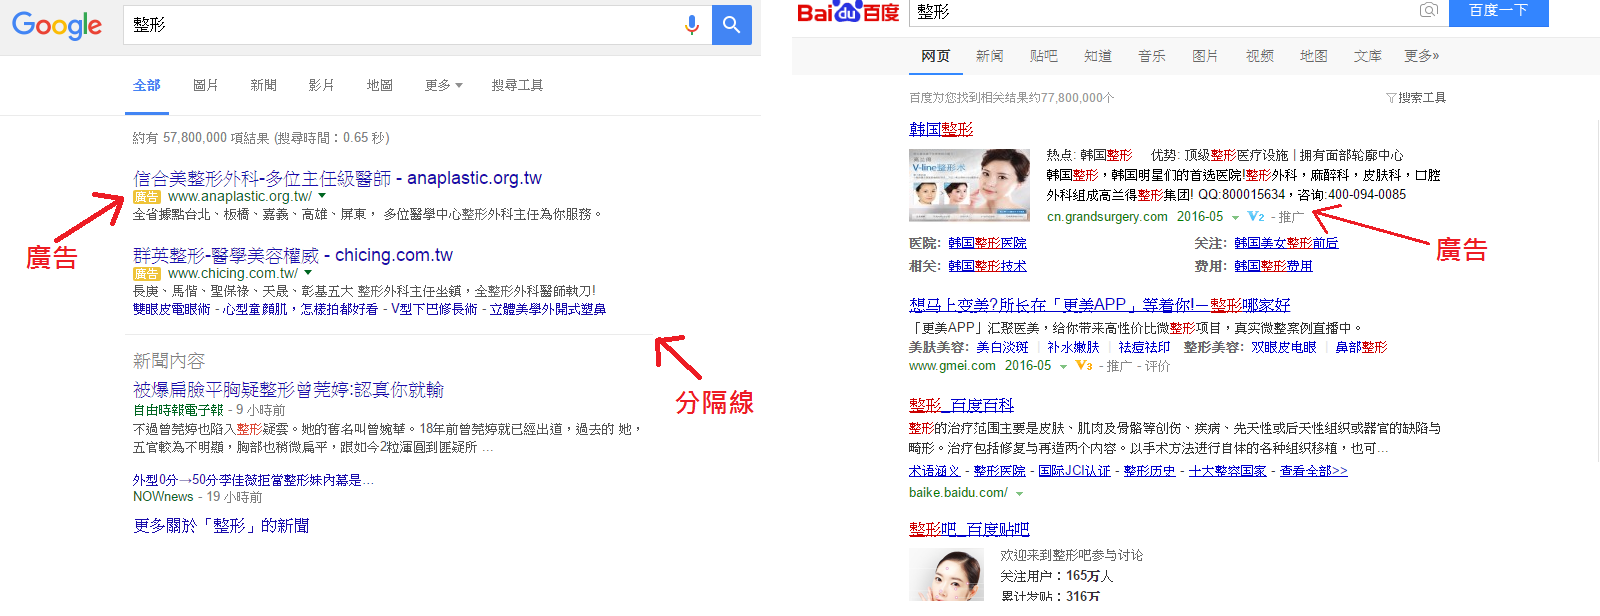1600x616 pixels.
Task: Open the 心型童顏肌 sitelink
Action: pos(255,310)
